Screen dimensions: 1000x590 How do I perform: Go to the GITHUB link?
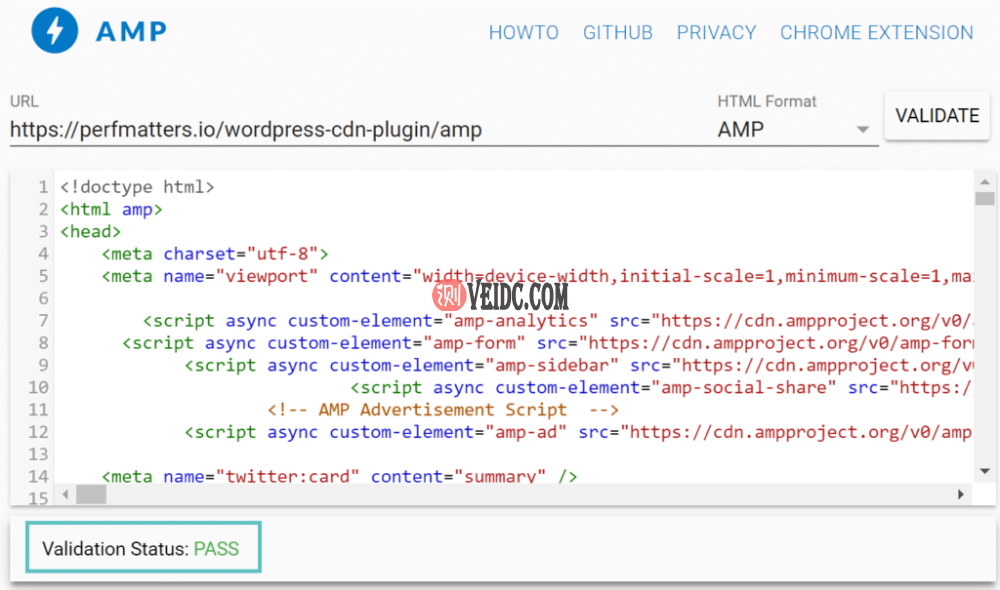[x=617, y=33]
